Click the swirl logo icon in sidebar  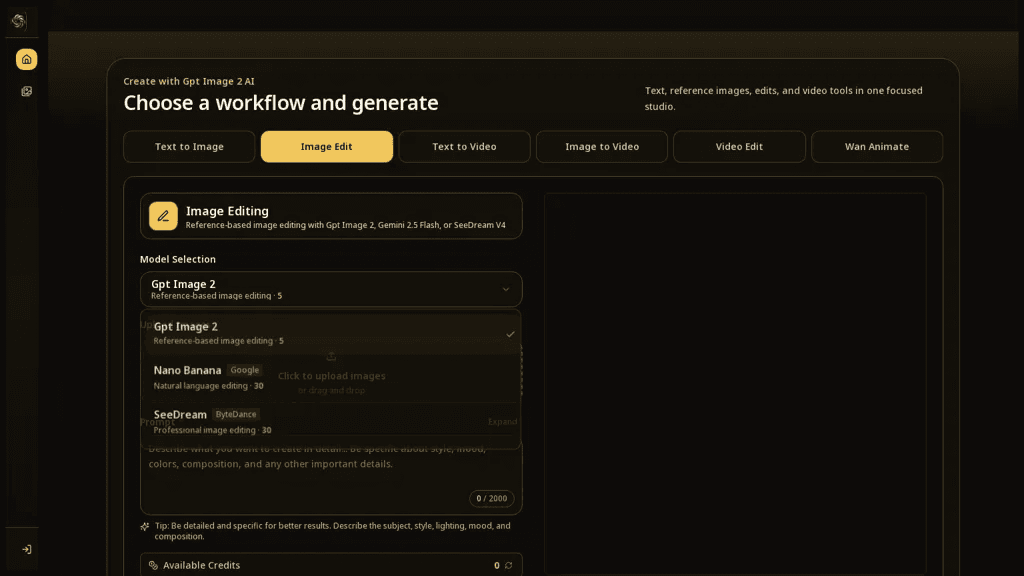(19, 21)
